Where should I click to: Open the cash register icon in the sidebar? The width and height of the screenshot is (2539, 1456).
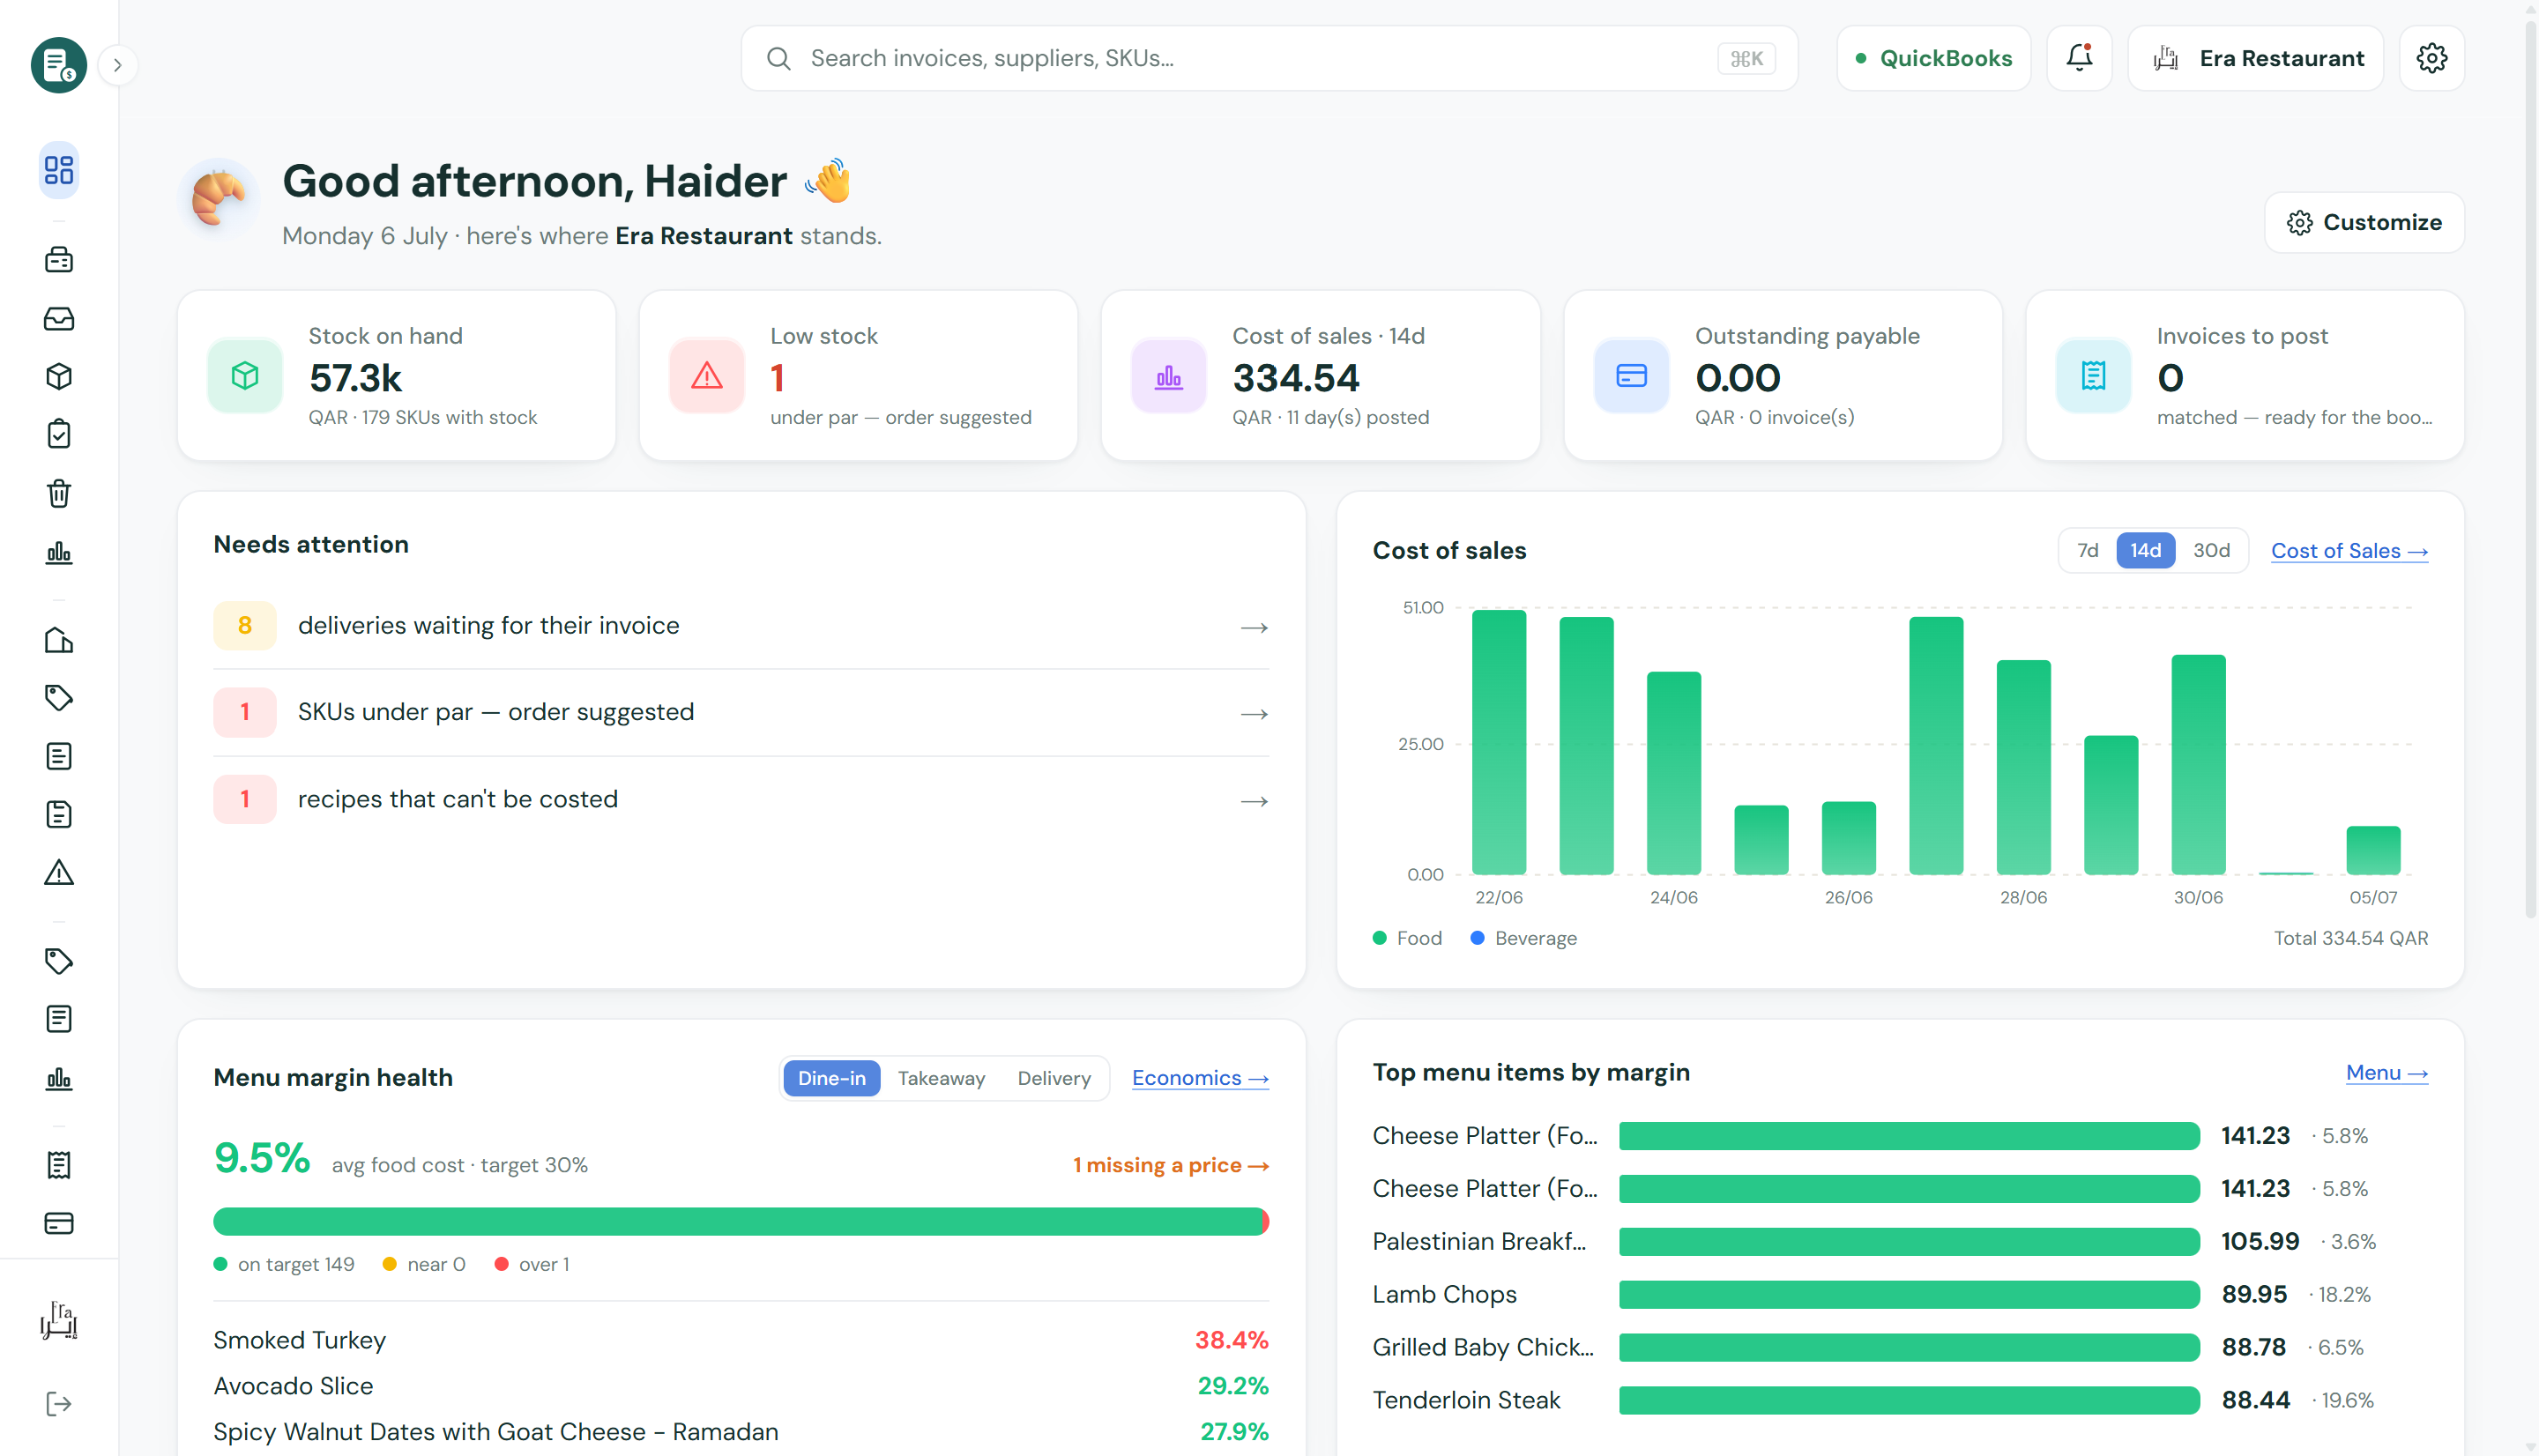59,260
